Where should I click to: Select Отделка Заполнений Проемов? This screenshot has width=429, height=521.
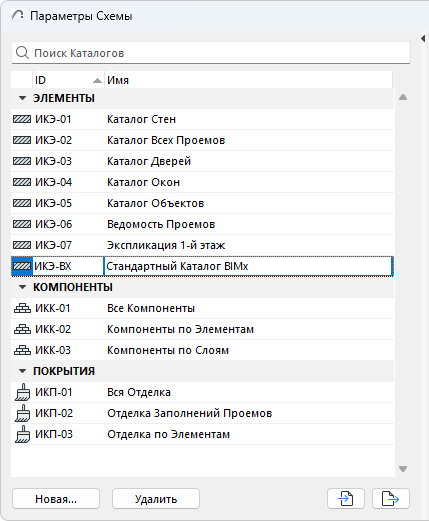click(190, 413)
